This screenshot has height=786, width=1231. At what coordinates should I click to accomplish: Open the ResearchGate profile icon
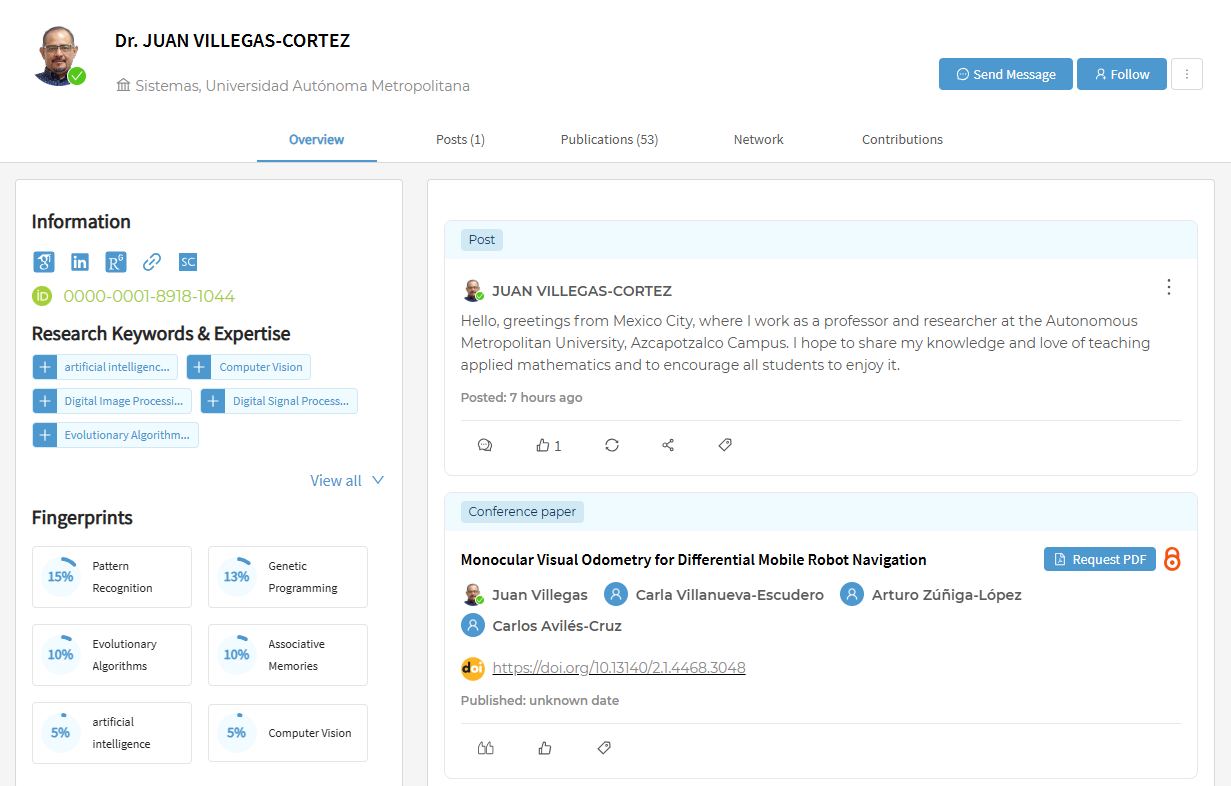116,262
